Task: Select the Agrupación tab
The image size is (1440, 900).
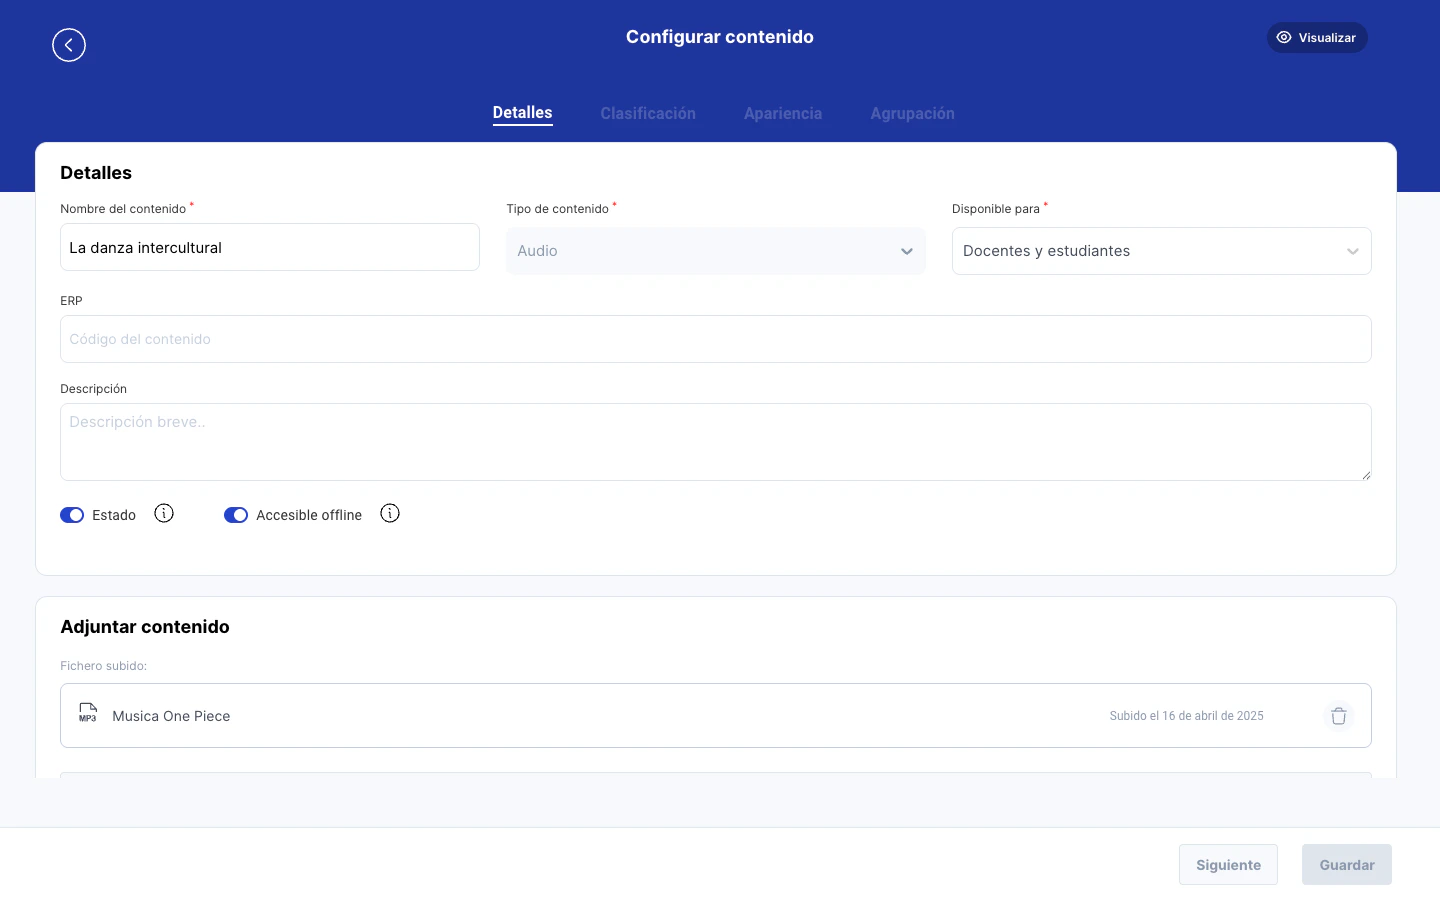Action: pyautogui.click(x=912, y=113)
